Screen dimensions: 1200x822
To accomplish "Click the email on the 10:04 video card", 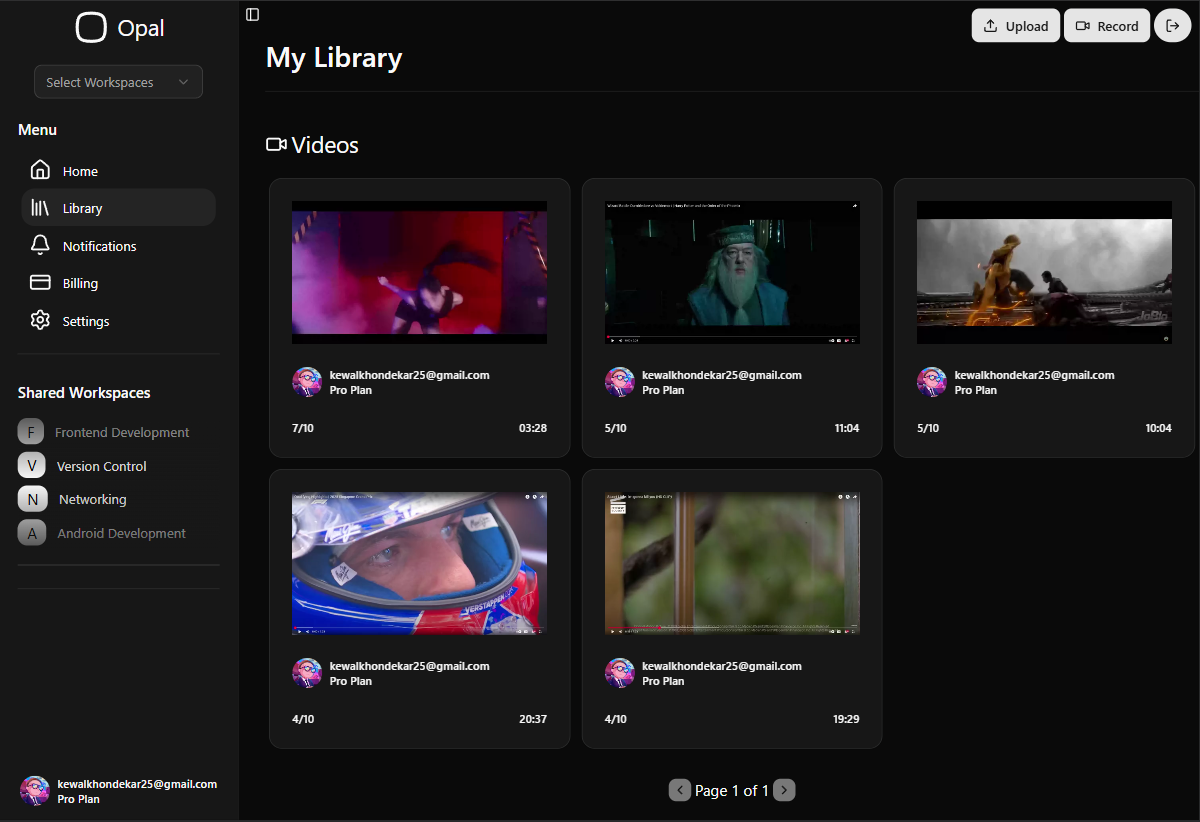I will 1034,375.
